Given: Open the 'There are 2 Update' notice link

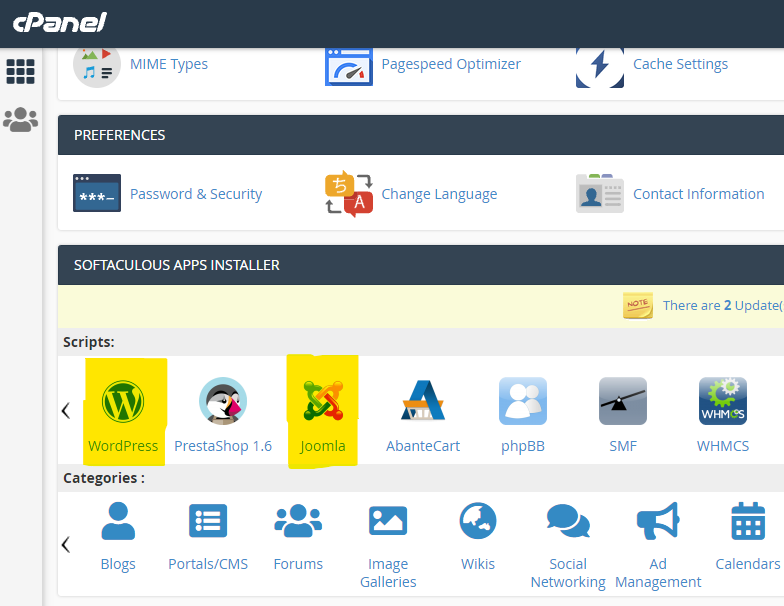Looking at the screenshot, I should tap(723, 306).
